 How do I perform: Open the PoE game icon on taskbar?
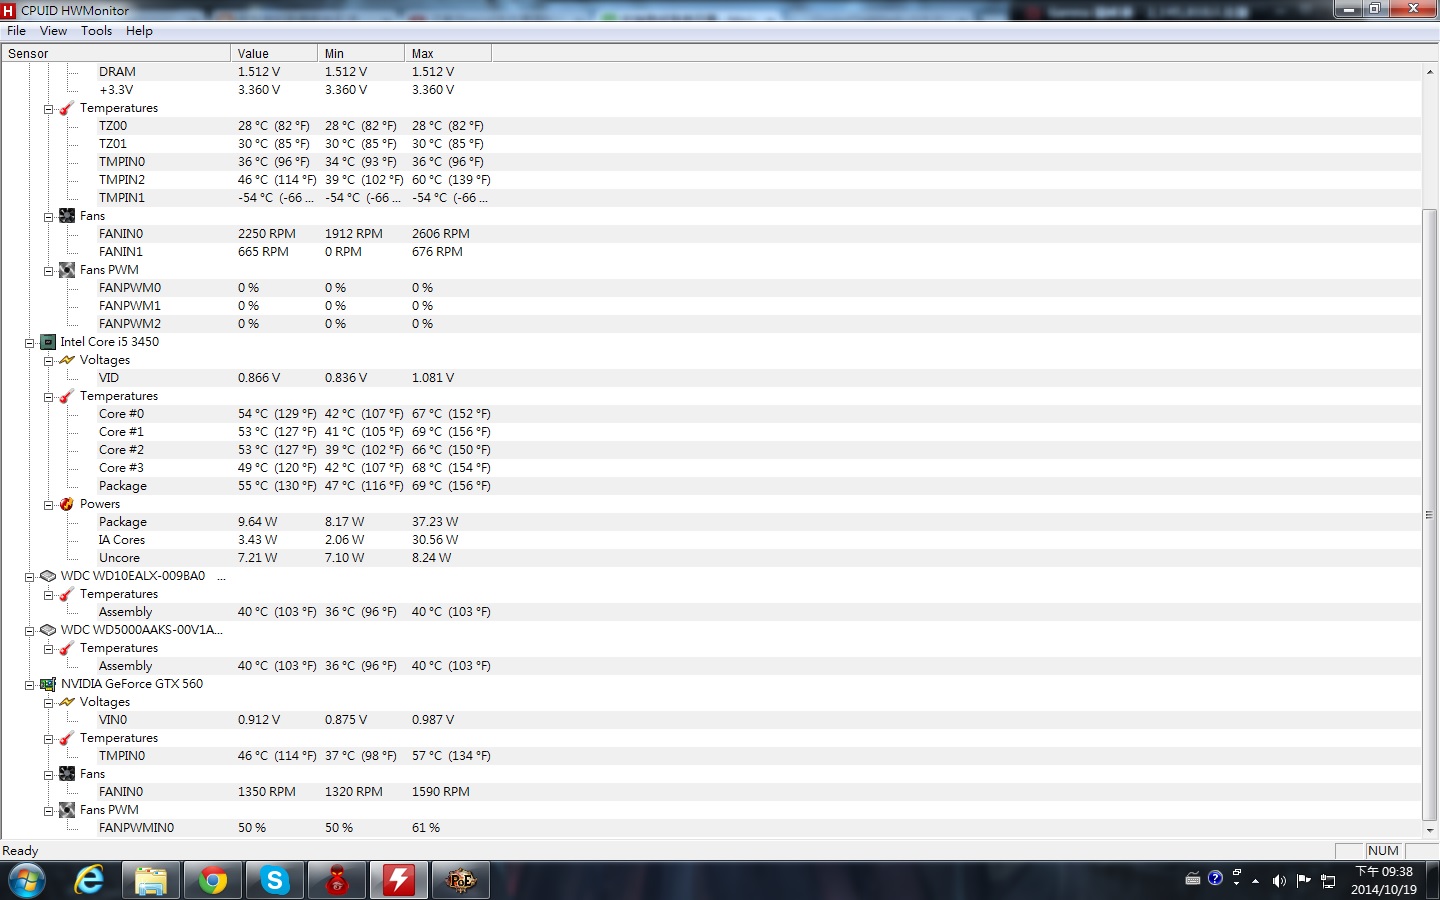pyautogui.click(x=461, y=881)
